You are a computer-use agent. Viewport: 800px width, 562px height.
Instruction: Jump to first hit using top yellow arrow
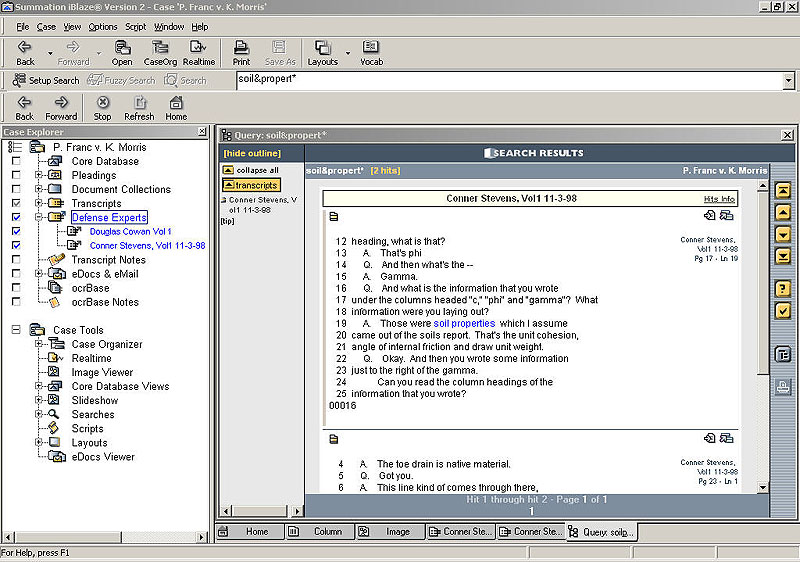tap(783, 191)
